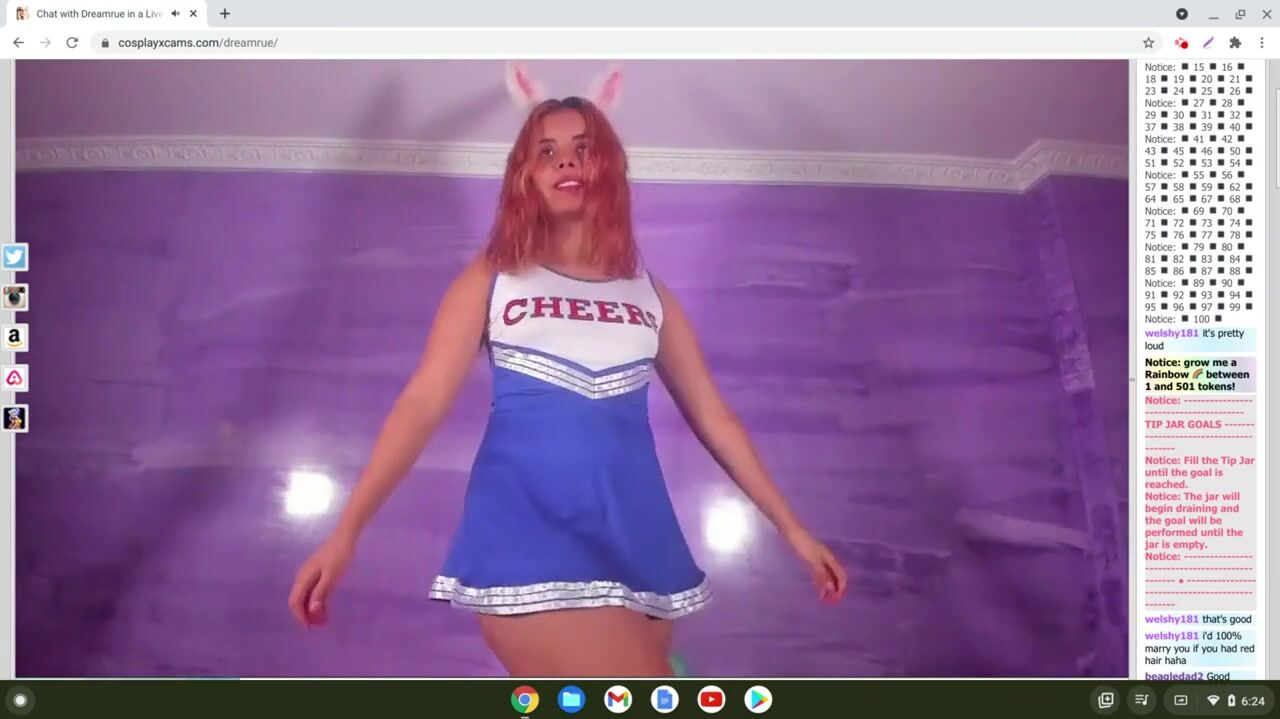The width and height of the screenshot is (1280, 719).
Task: Open Chrome's three-dot menu
Action: pyautogui.click(x=1262, y=43)
